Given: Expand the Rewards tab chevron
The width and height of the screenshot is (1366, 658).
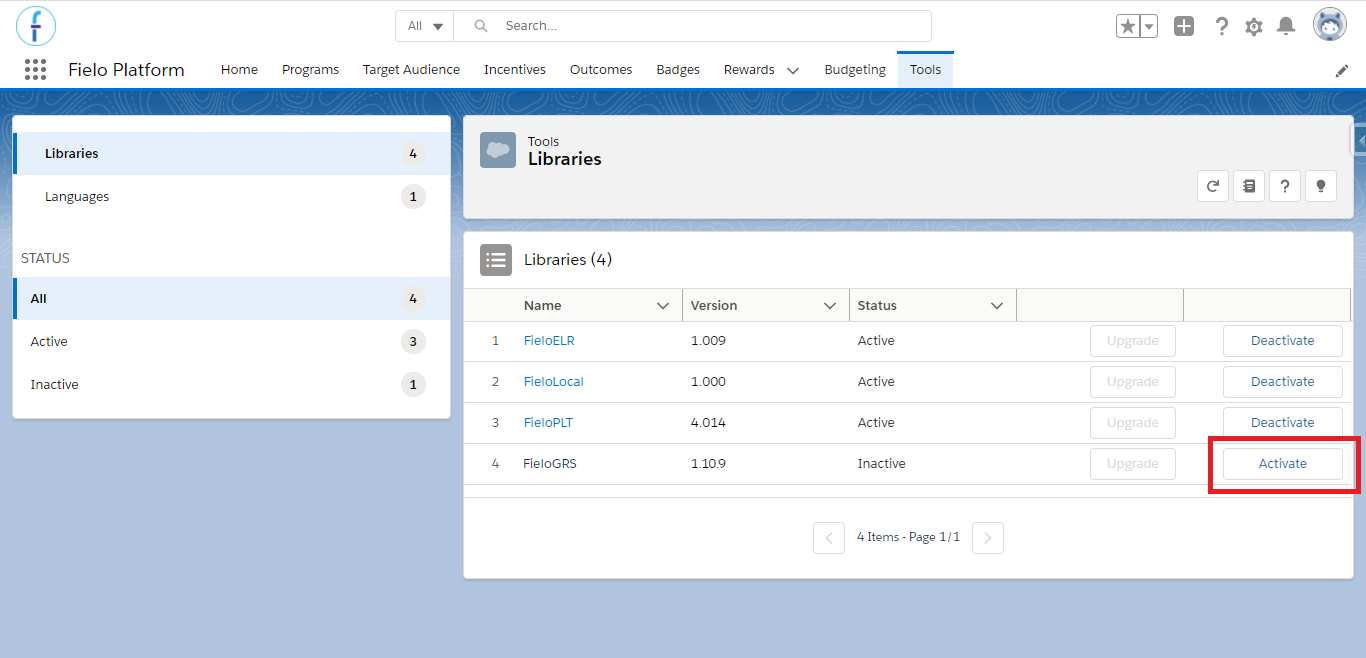Looking at the screenshot, I should [x=793, y=70].
